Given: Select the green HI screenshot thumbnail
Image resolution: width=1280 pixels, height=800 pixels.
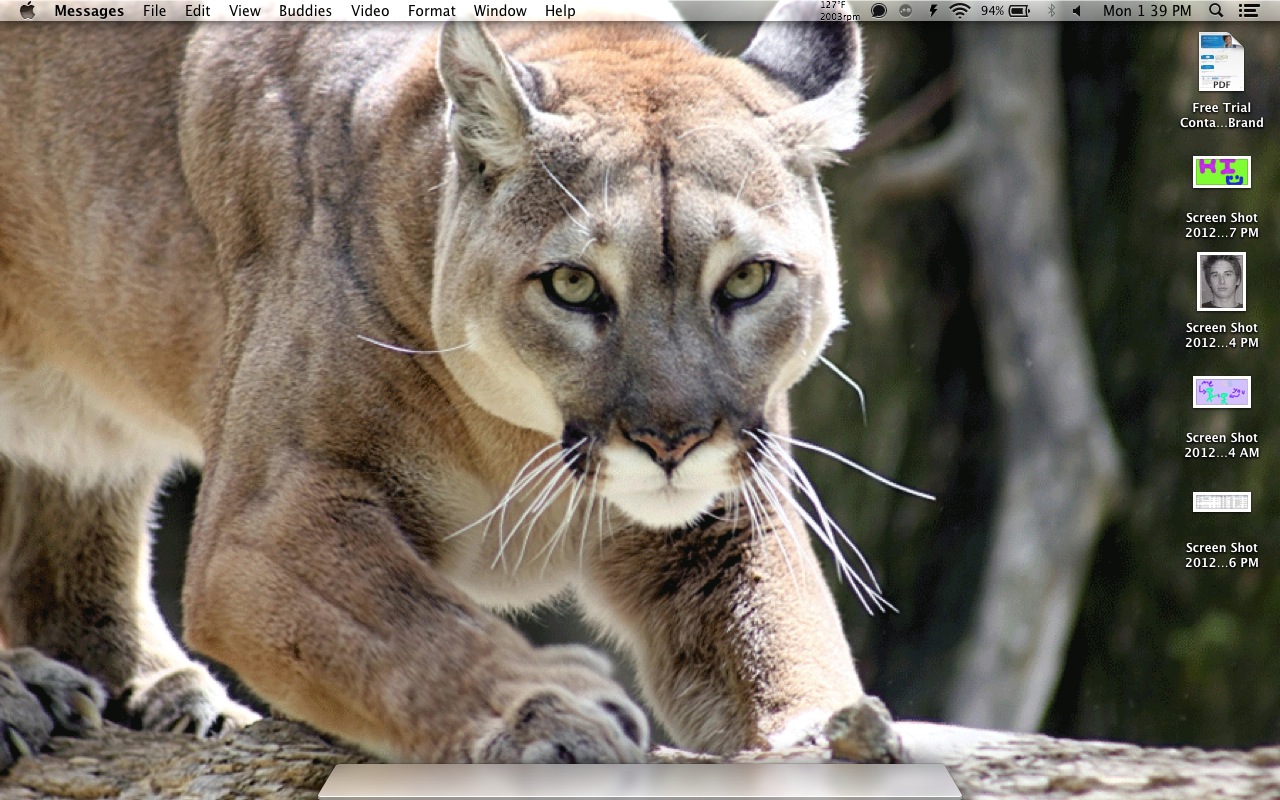Looking at the screenshot, I should click(1221, 172).
